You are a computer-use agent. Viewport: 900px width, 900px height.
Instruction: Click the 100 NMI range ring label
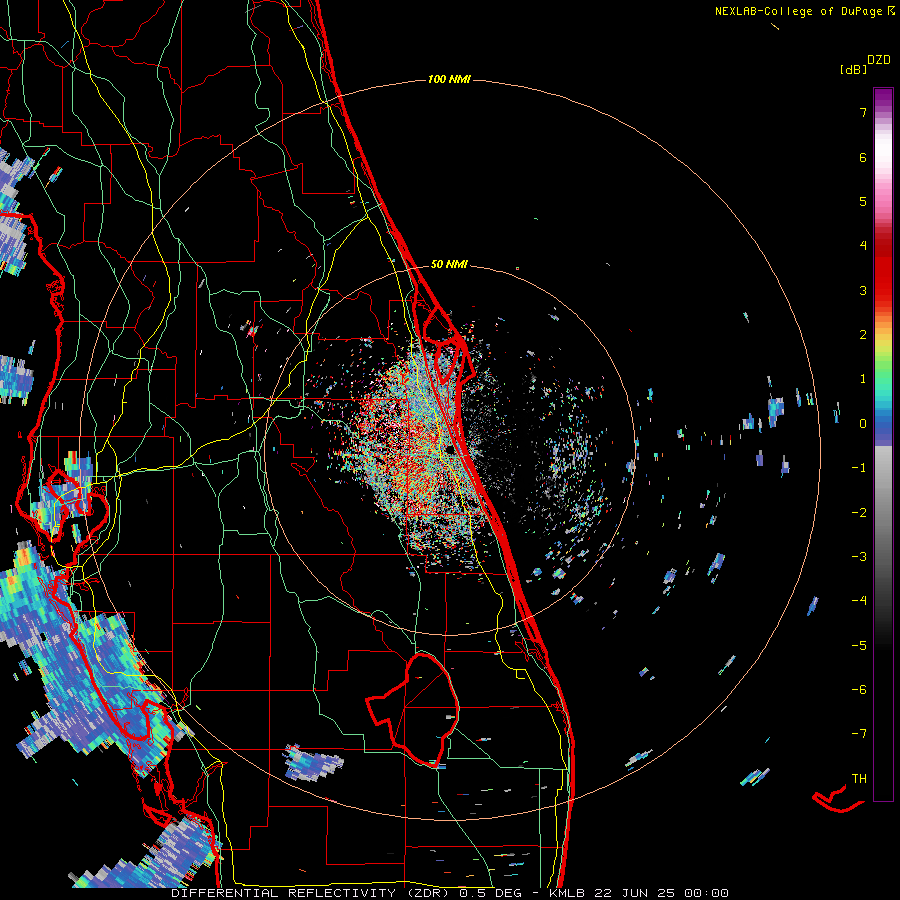click(449, 79)
